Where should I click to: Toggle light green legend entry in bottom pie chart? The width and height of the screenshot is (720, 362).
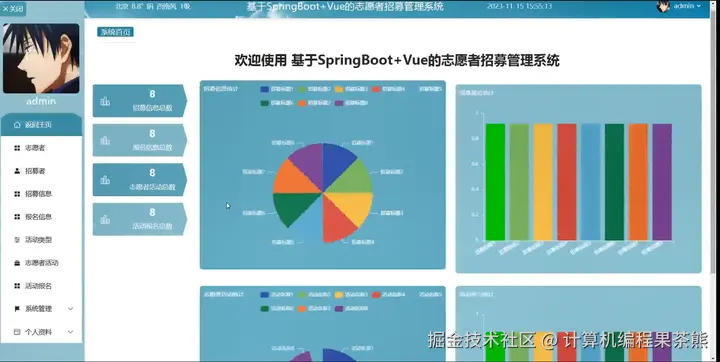pos(315,294)
